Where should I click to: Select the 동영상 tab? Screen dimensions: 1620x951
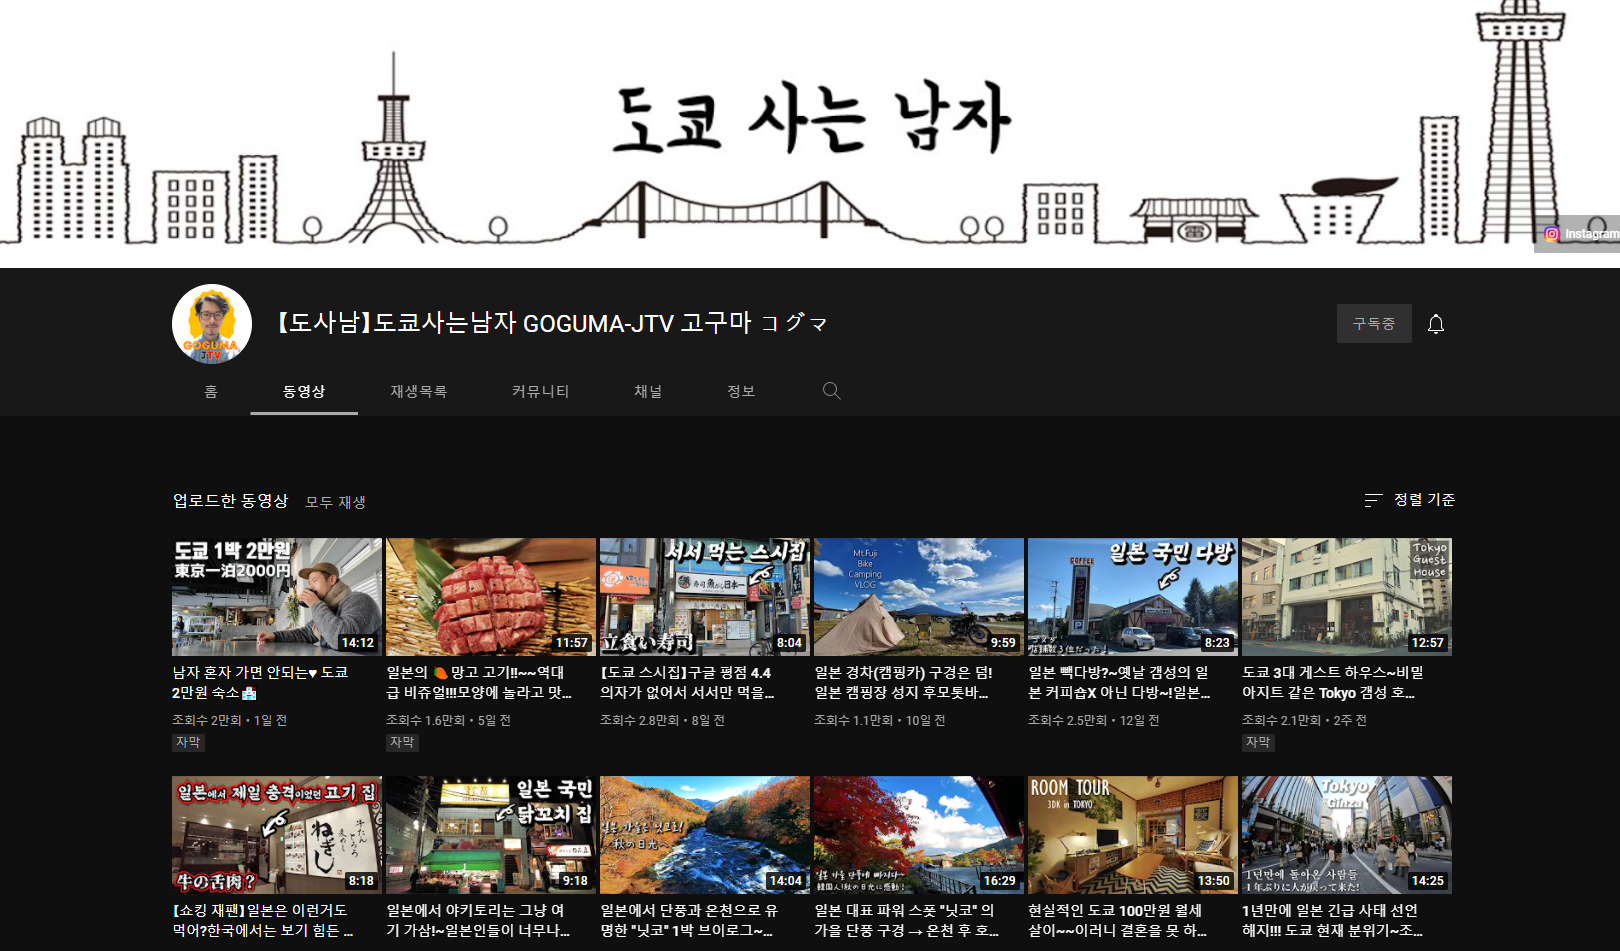click(304, 391)
